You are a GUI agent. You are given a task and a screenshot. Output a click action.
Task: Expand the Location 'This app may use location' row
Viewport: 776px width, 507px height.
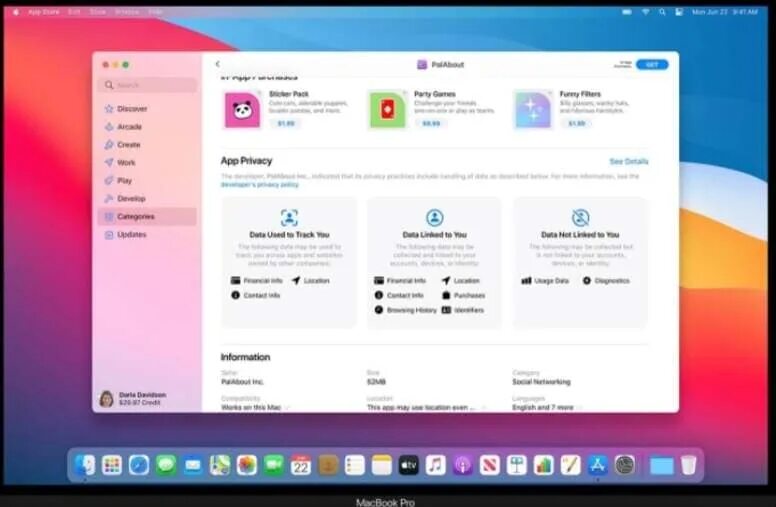click(x=426, y=407)
